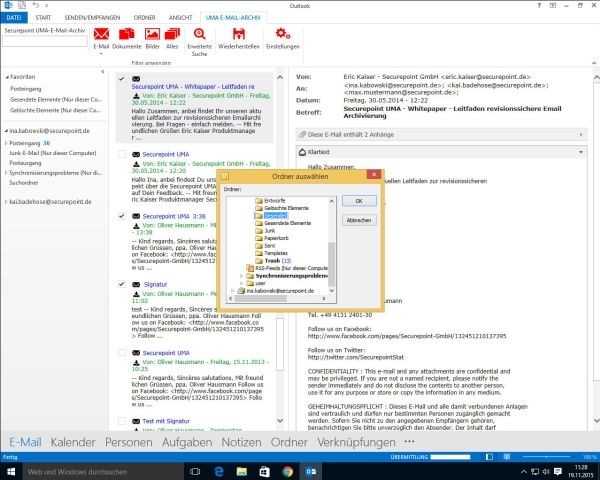
Task: Switch to ANSICHT tab
Action: coord(180,18)
